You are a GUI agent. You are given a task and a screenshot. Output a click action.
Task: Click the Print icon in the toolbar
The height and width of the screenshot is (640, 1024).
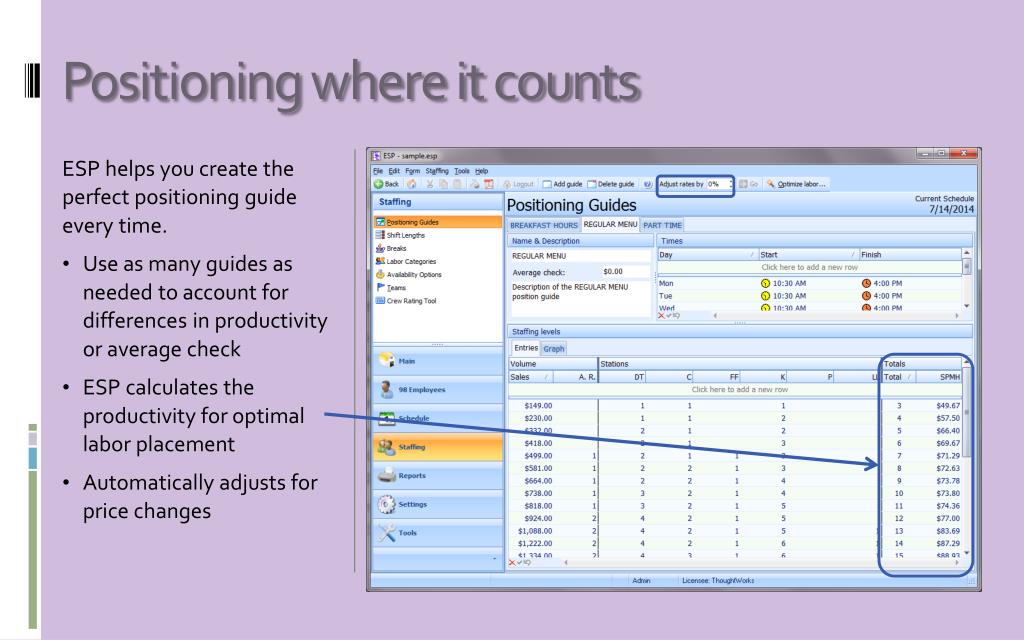pos(475,184)
